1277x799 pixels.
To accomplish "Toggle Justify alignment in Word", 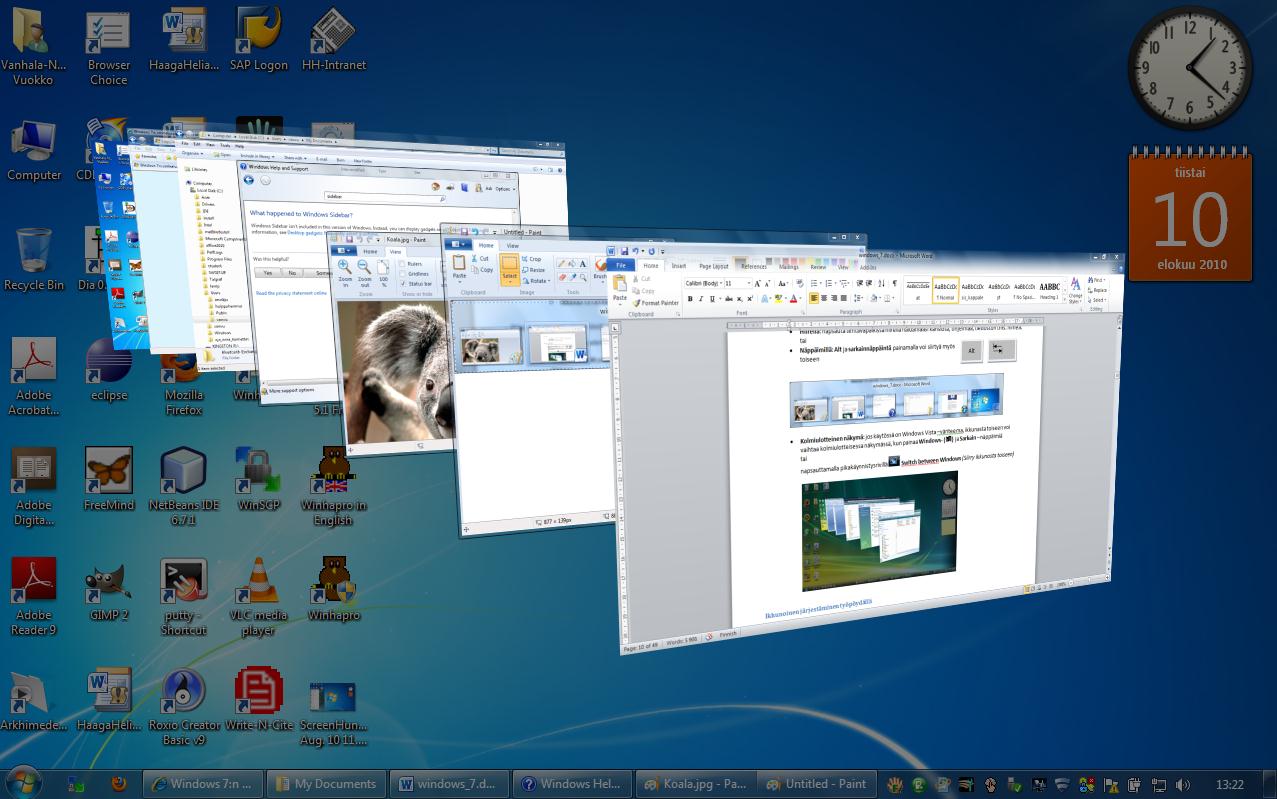I will pos(844,298).
